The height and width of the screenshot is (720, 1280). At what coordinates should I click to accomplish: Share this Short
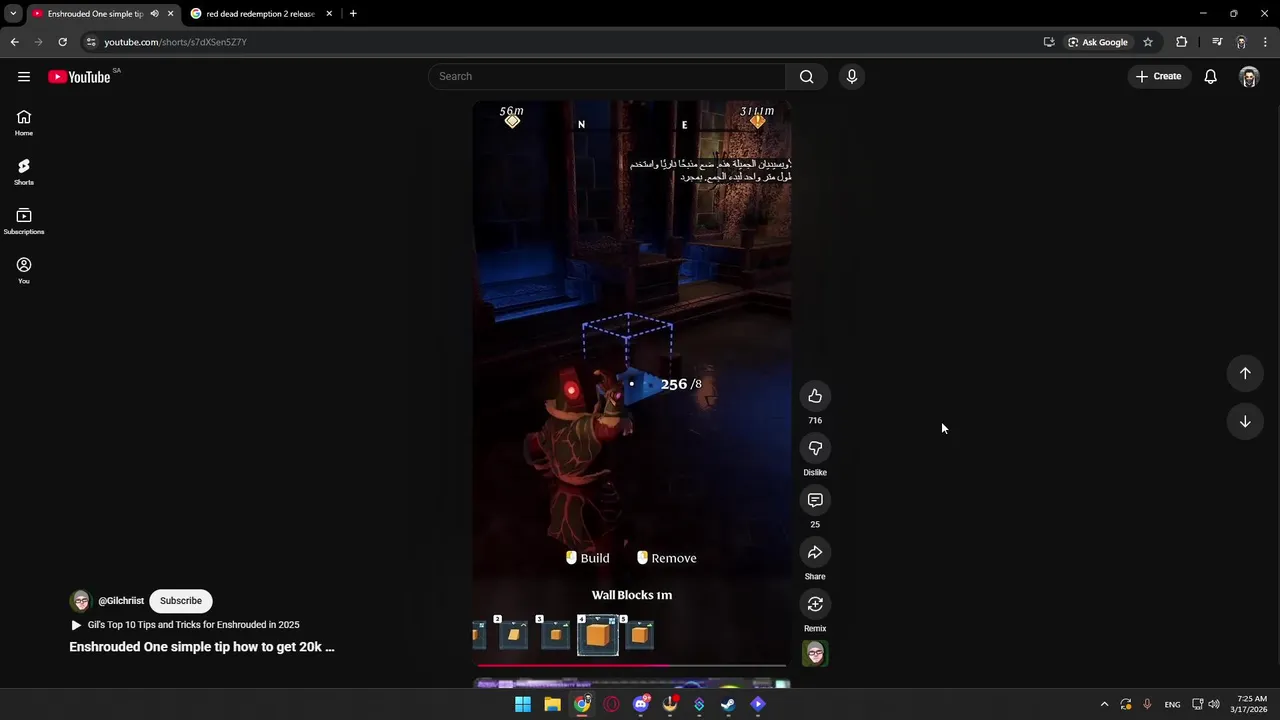[815, 552]
